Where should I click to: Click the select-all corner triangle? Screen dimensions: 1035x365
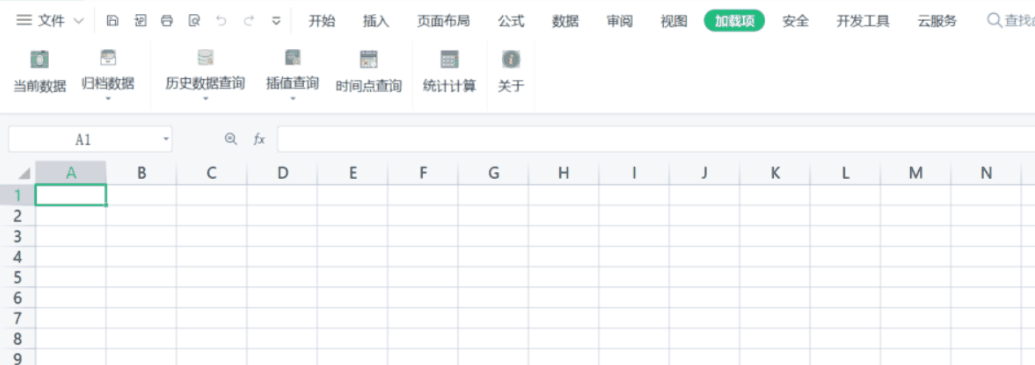pyautogui.click(x=25, y=174)
